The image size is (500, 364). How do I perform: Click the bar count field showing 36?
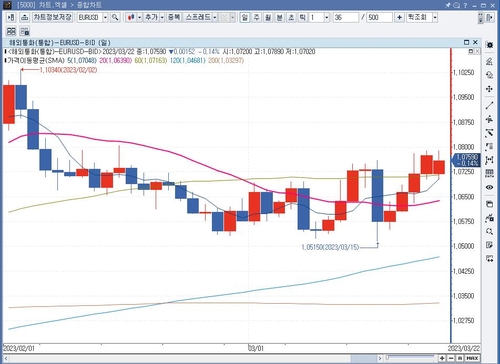click(345, 17)
